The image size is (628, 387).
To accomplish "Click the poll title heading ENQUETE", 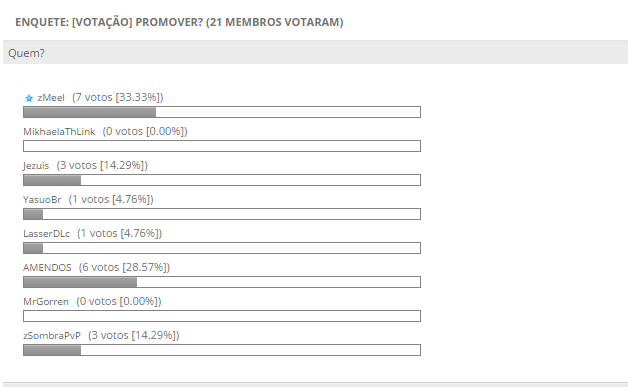I will pos(179,22).
